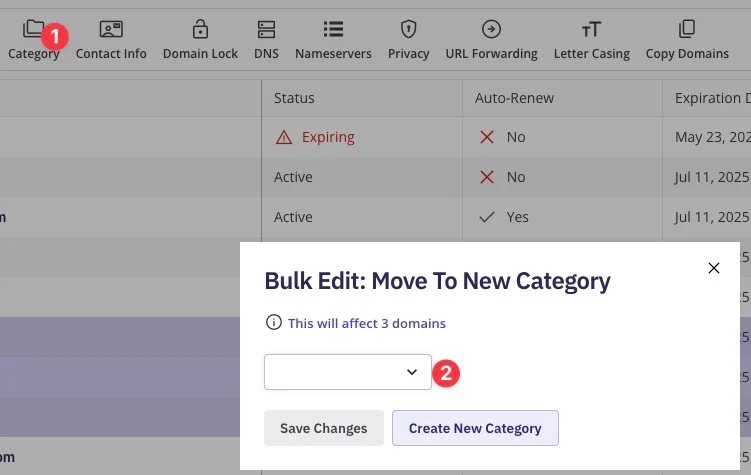This screenshot has height=475, width=751.
Task: Click the May 23 expiration date
Action: coord(713,137)
